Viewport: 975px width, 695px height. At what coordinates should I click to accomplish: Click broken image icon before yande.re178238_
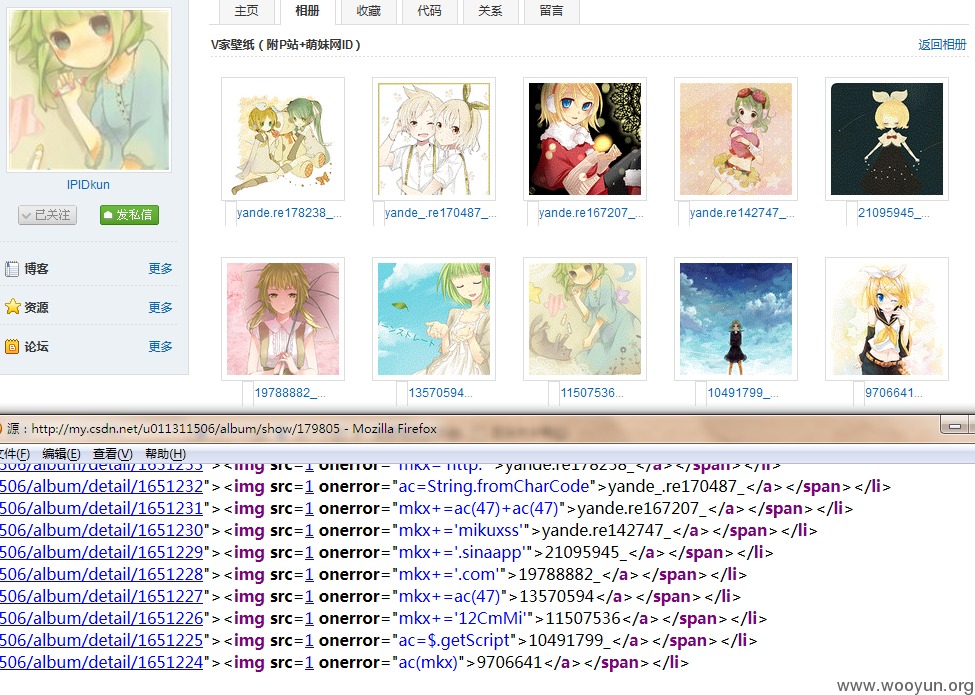point(230,213)
